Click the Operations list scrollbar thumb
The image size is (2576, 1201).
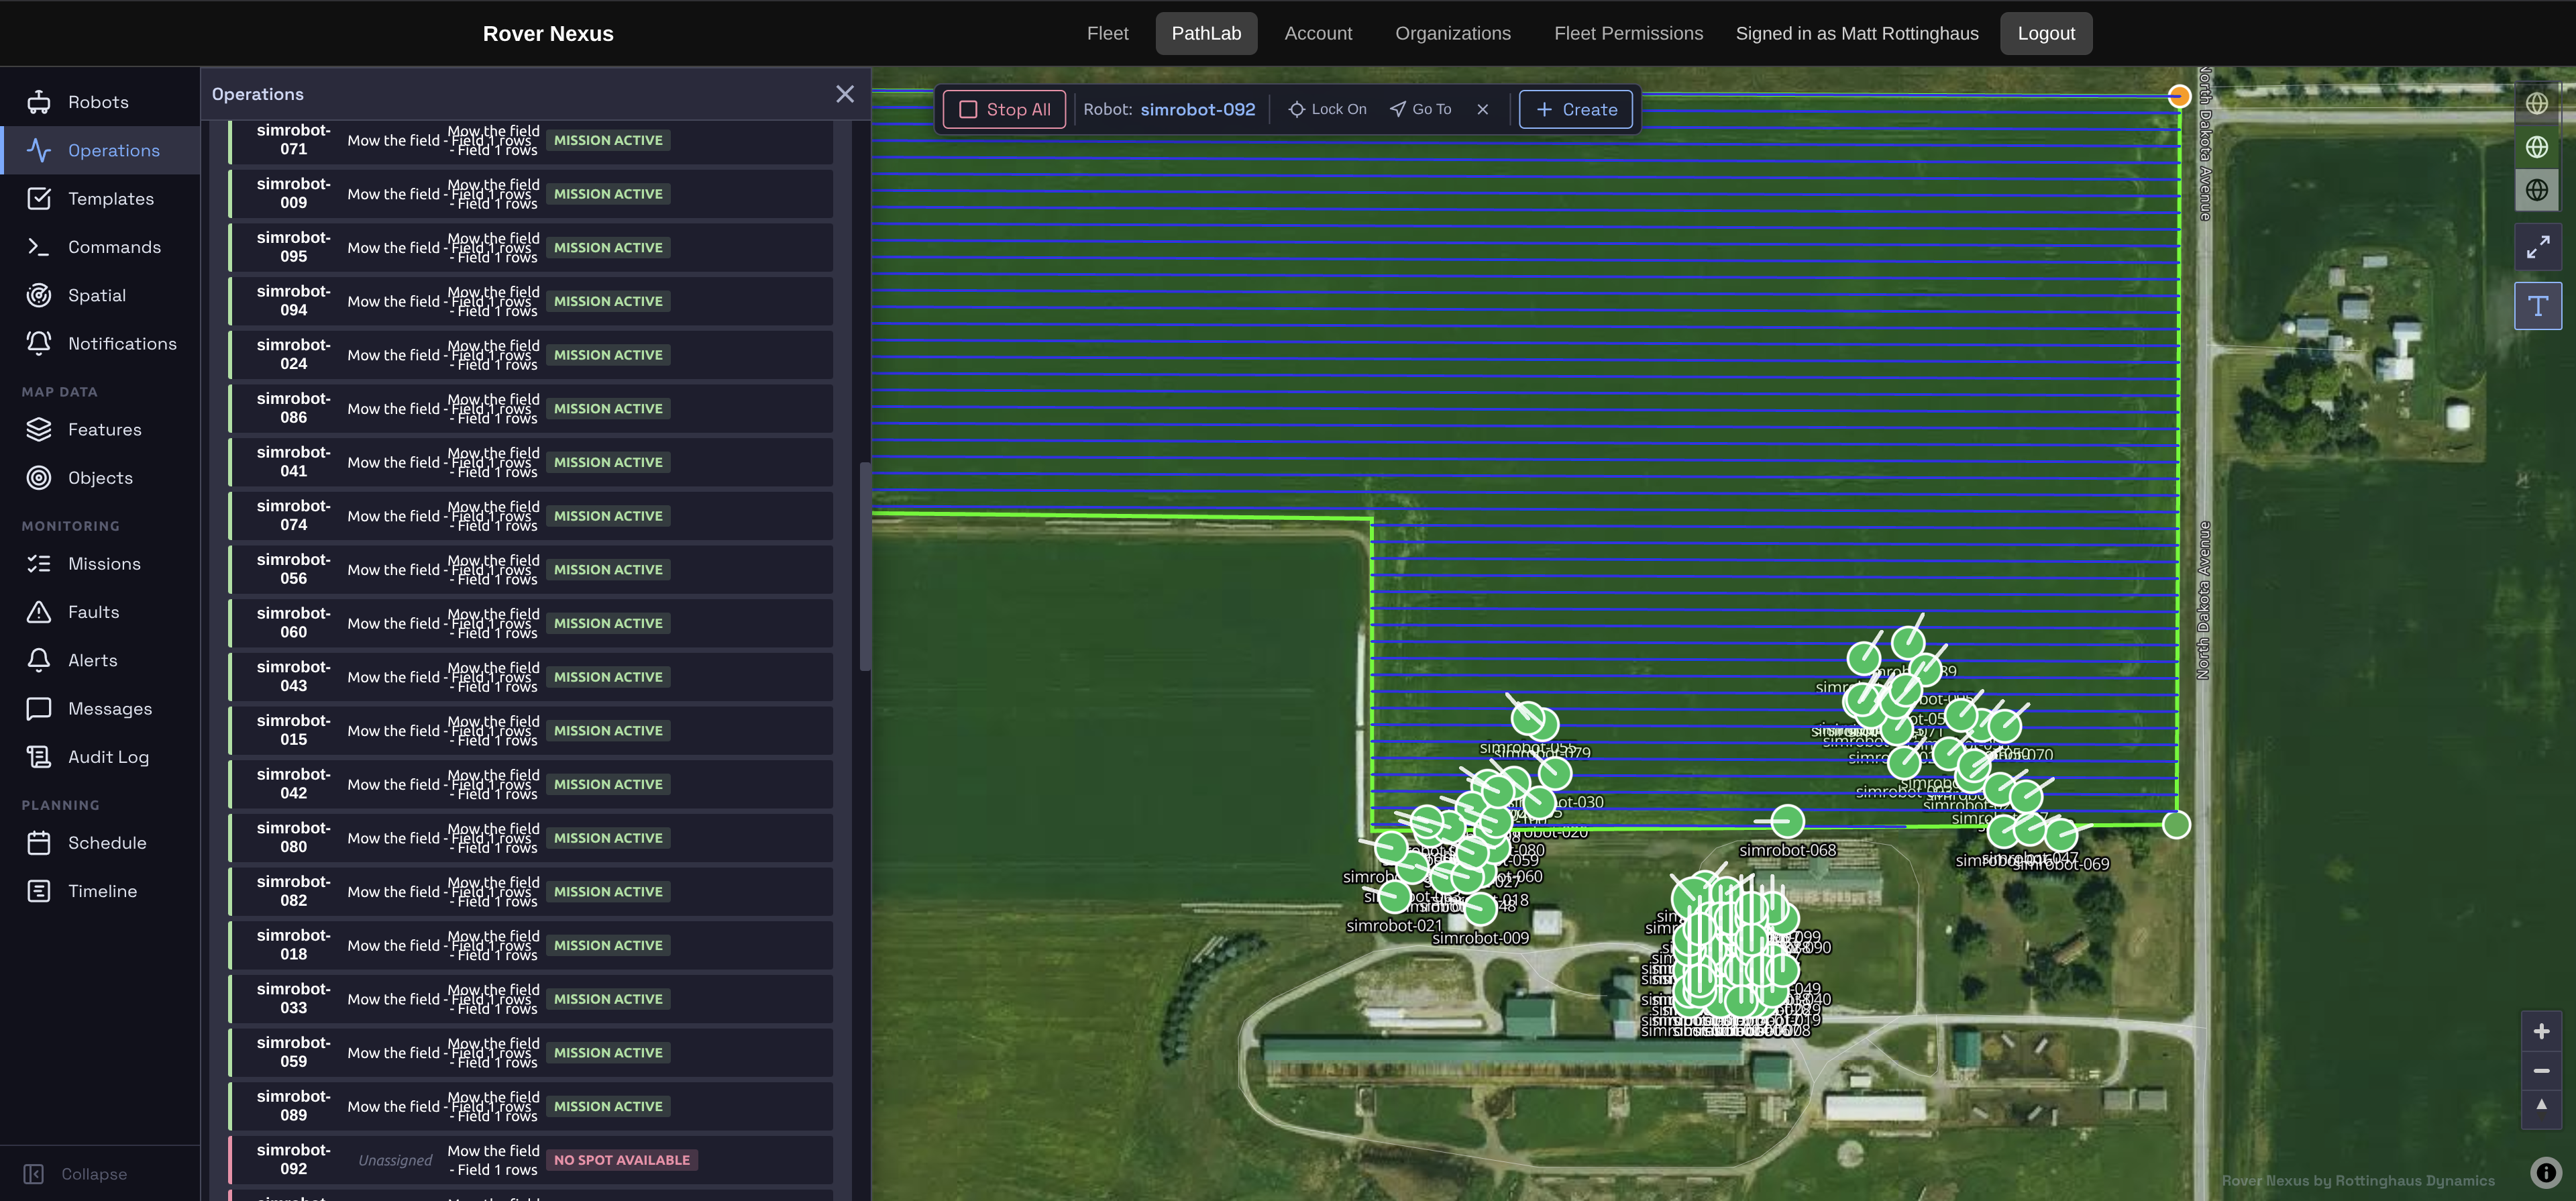tap(864, 566)
